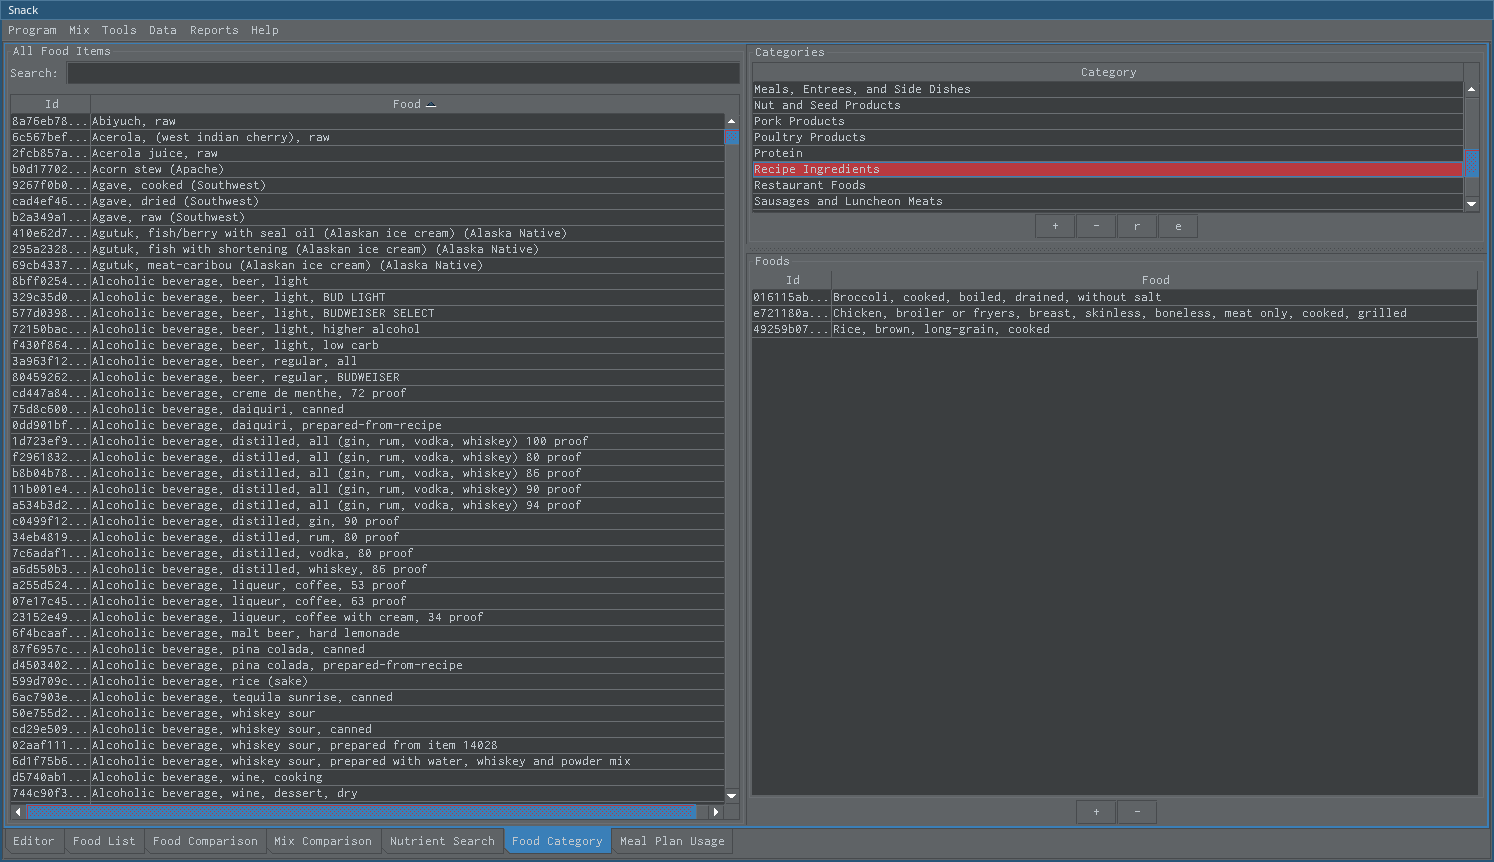Image resolution: width=1494 pixels, height=862 pixels.
Task: Select 'Recipe Ingredients' highlighted category
Action: (x=1108, y=169)
